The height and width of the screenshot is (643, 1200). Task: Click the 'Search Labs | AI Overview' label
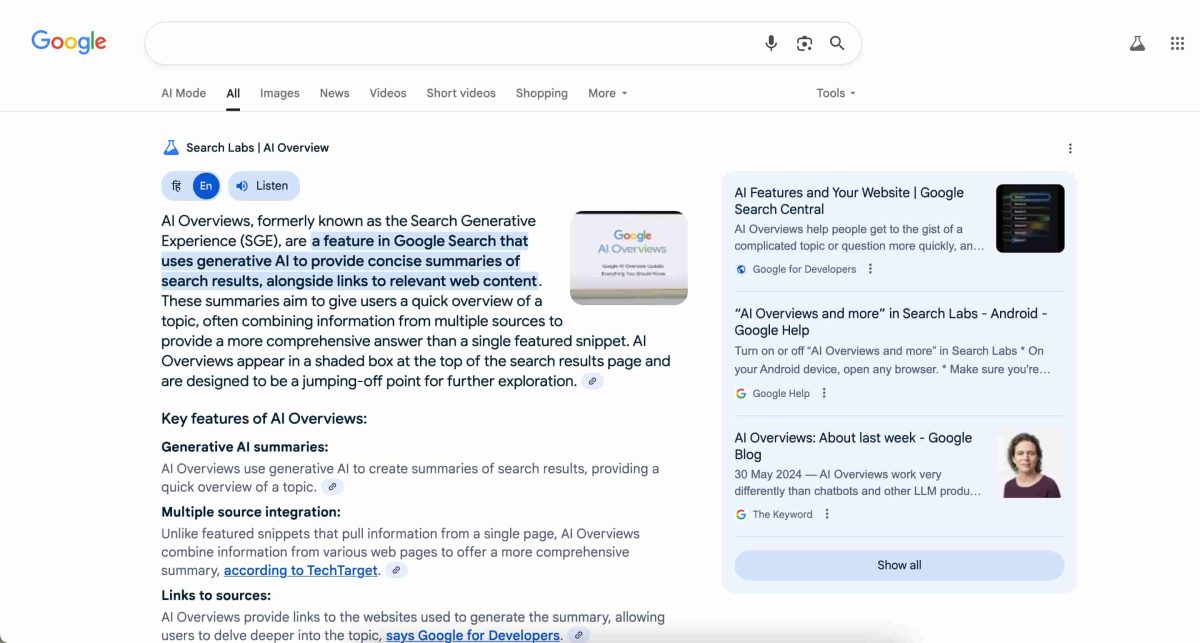(257, 148)
